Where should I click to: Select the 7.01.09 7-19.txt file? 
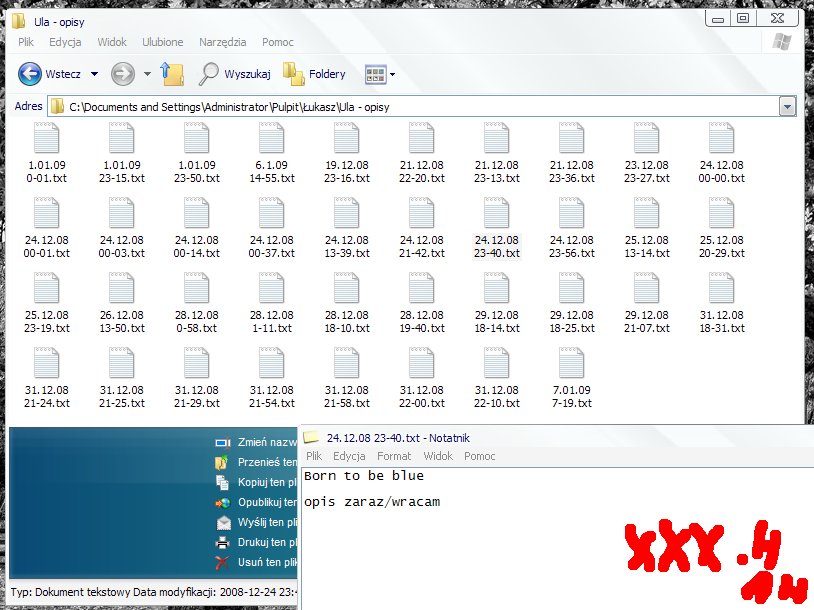tap(572, 378)
